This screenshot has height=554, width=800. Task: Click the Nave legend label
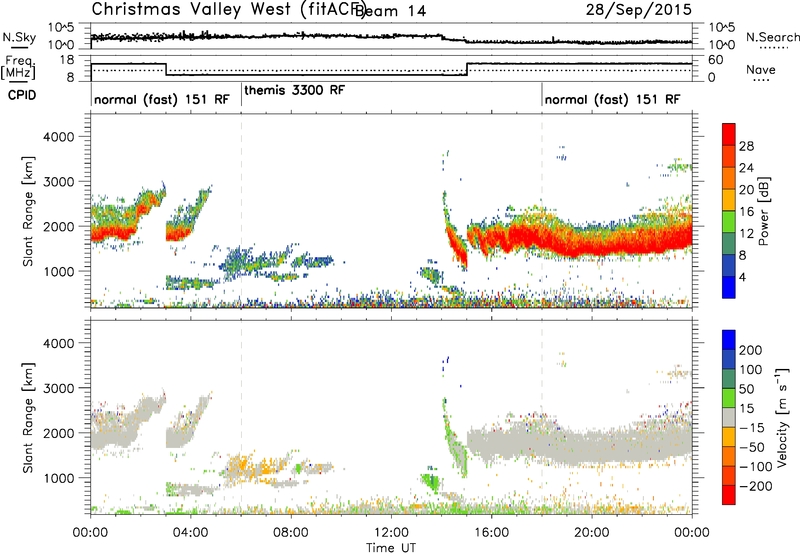tap(760, 69)
